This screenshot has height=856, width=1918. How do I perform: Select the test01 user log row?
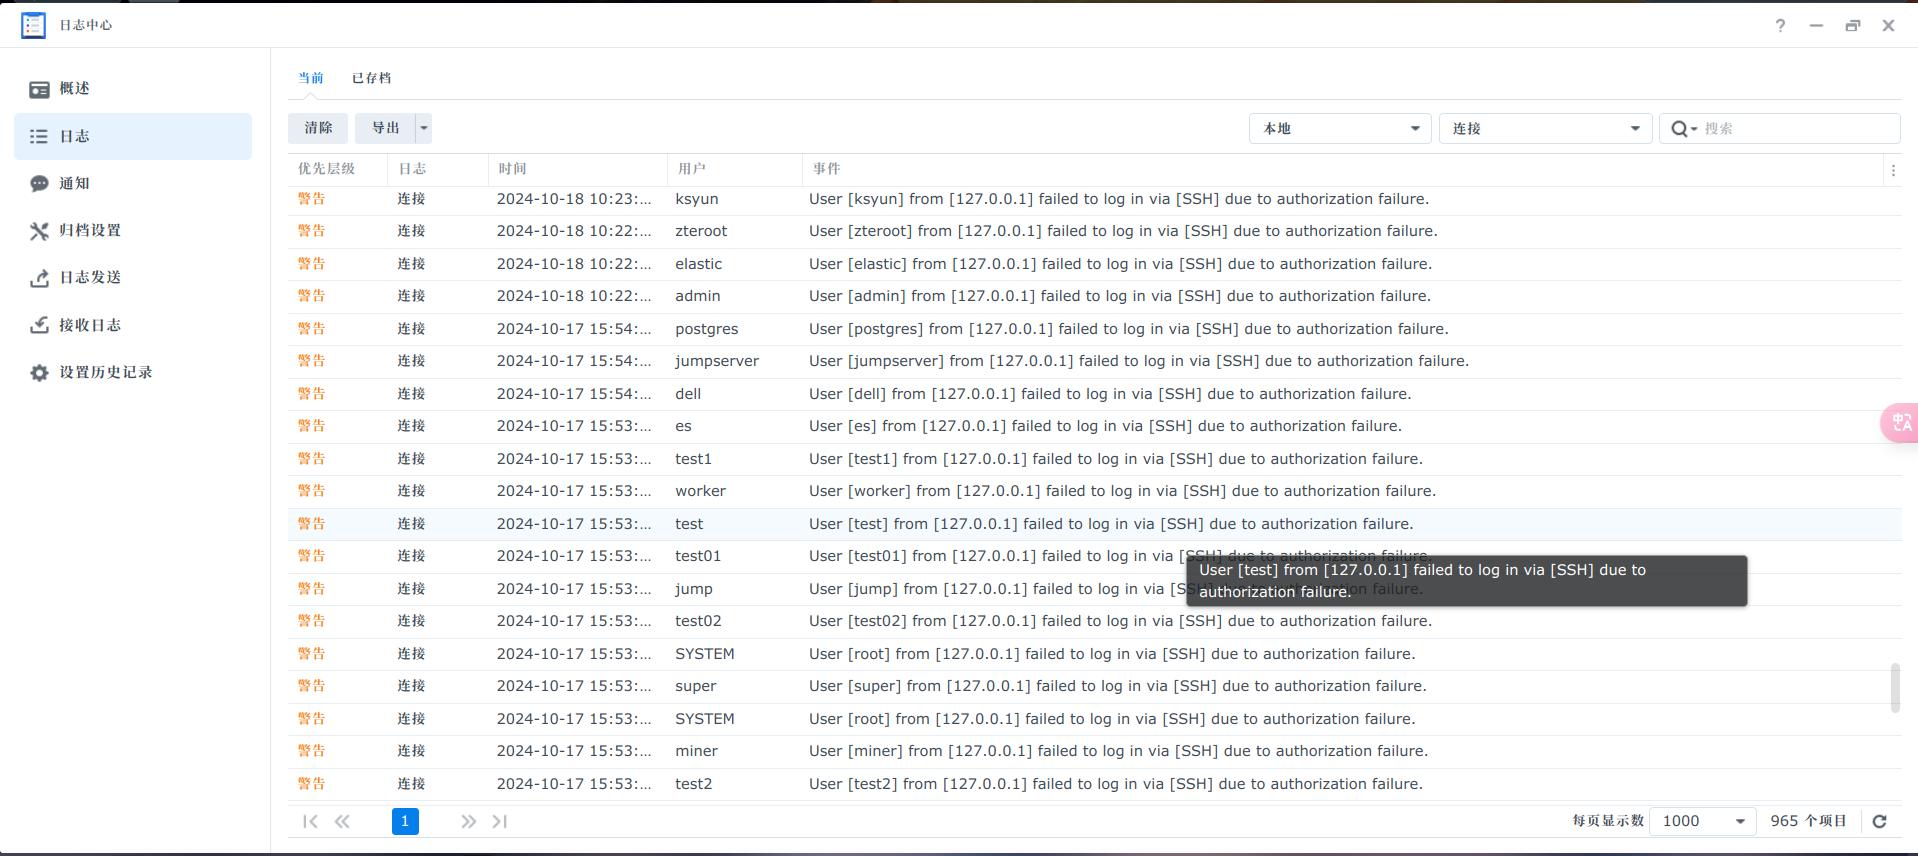coord(1094,556)
